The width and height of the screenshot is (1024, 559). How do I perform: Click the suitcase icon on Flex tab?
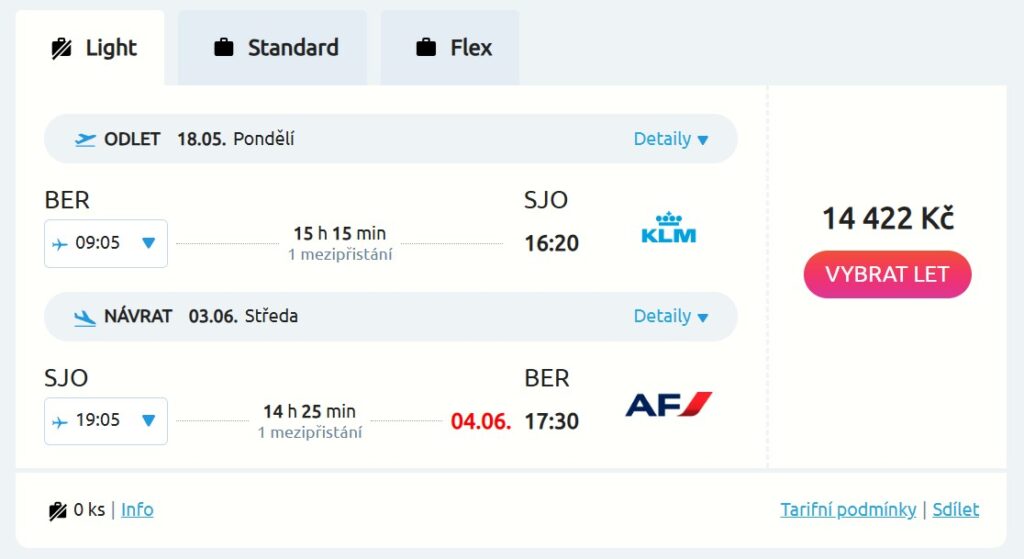426,48
